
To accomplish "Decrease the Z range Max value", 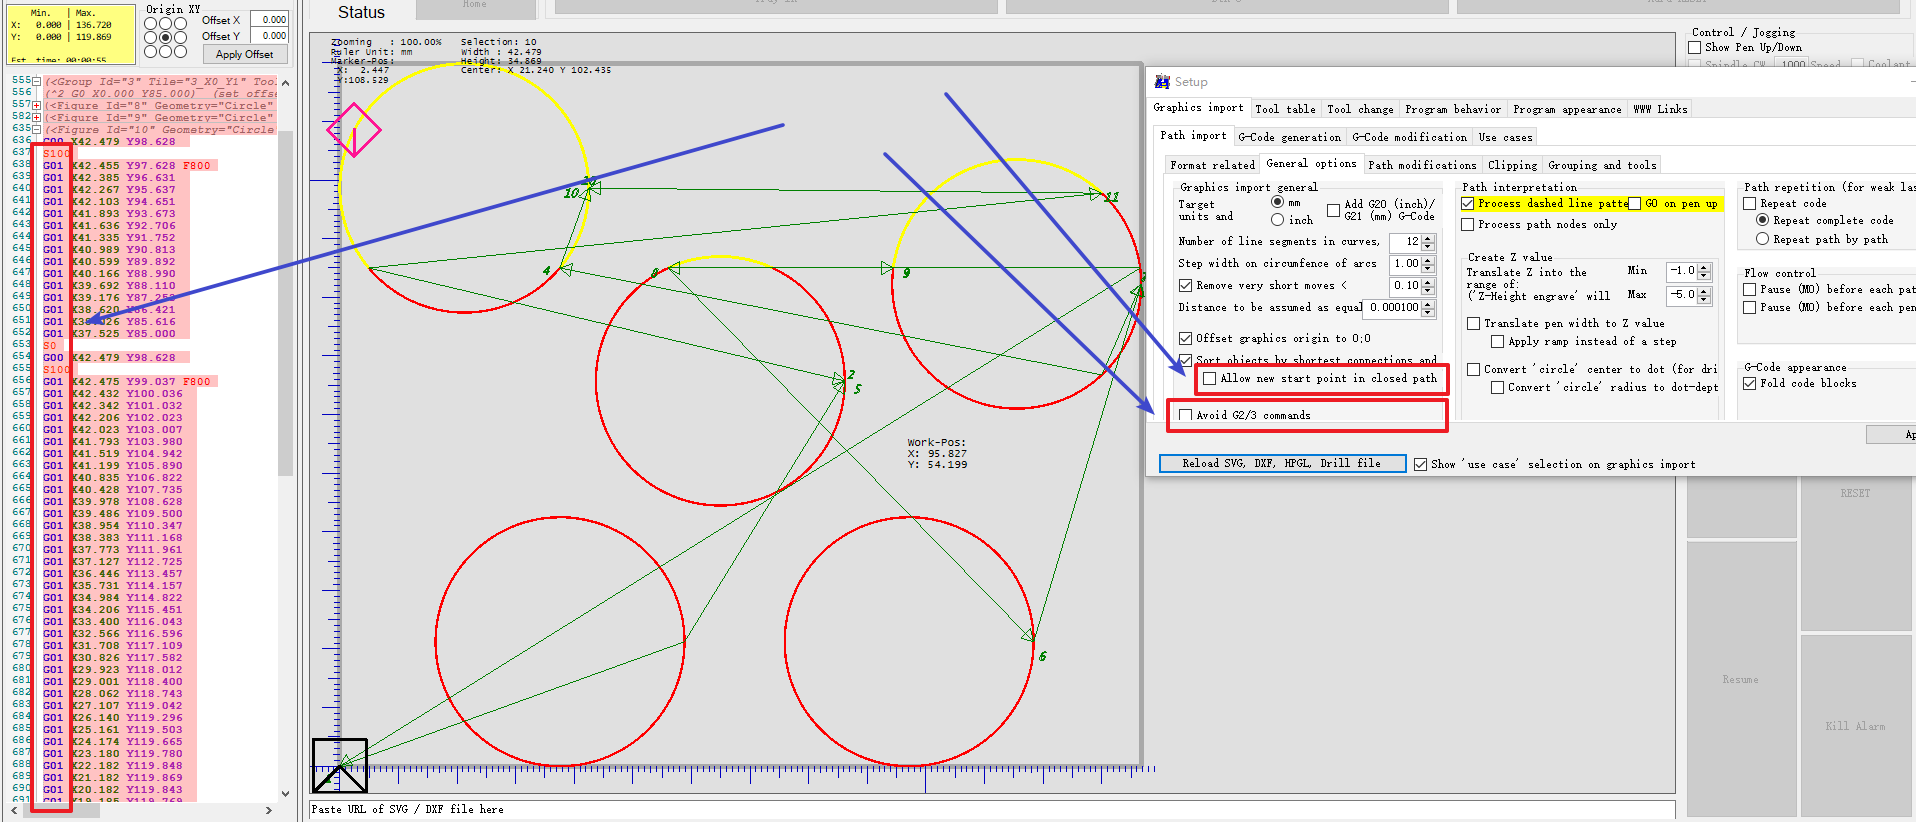I will (x=1704, y=299).
